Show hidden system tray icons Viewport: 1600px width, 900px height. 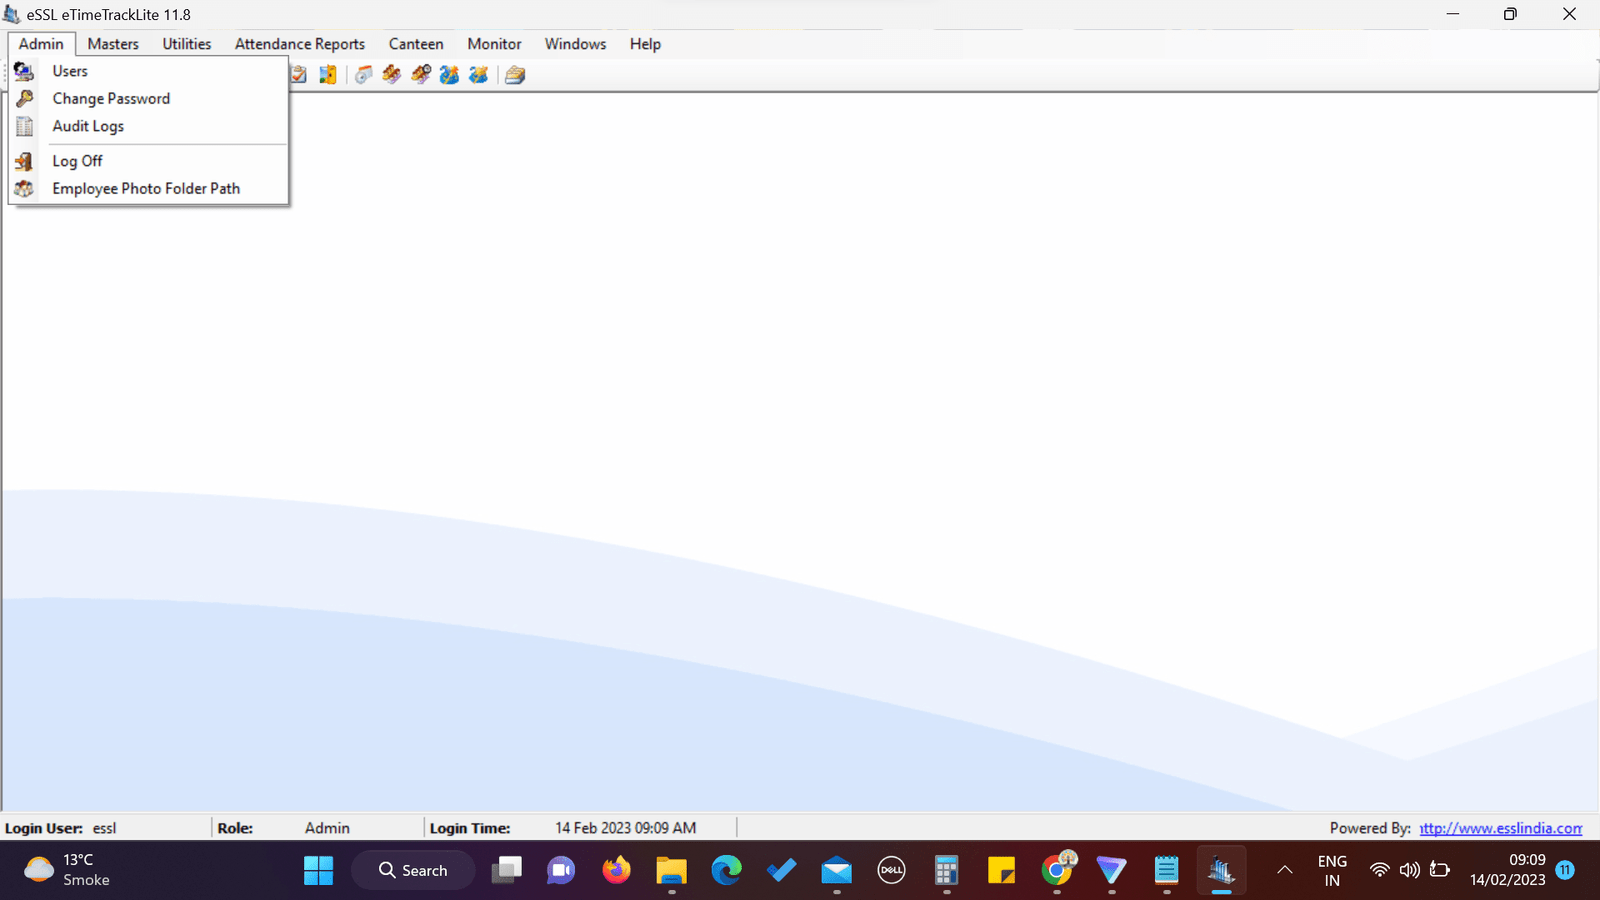[x=1285, y=870]
